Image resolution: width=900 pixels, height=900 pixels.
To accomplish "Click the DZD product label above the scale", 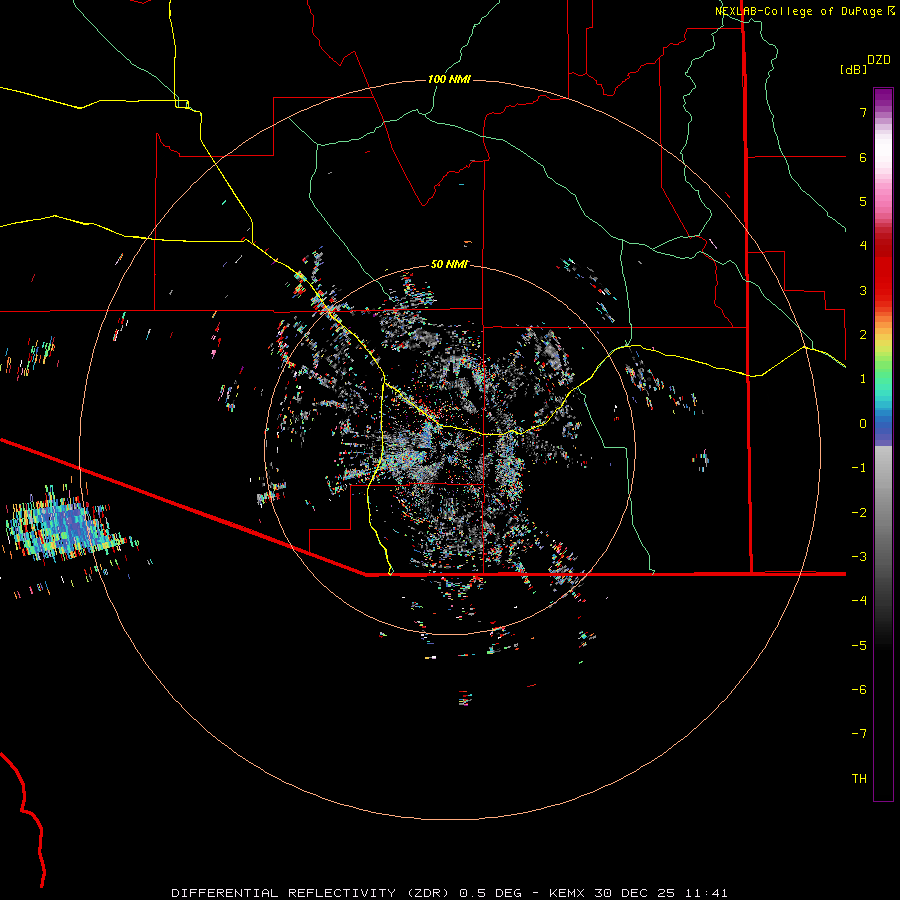I will point(879,60).
